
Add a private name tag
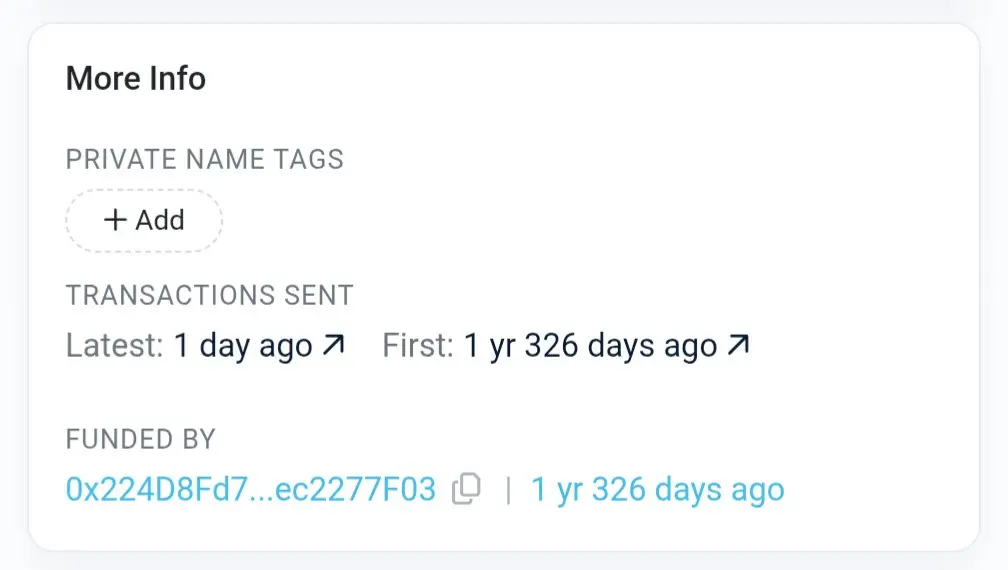click(144, 220)
